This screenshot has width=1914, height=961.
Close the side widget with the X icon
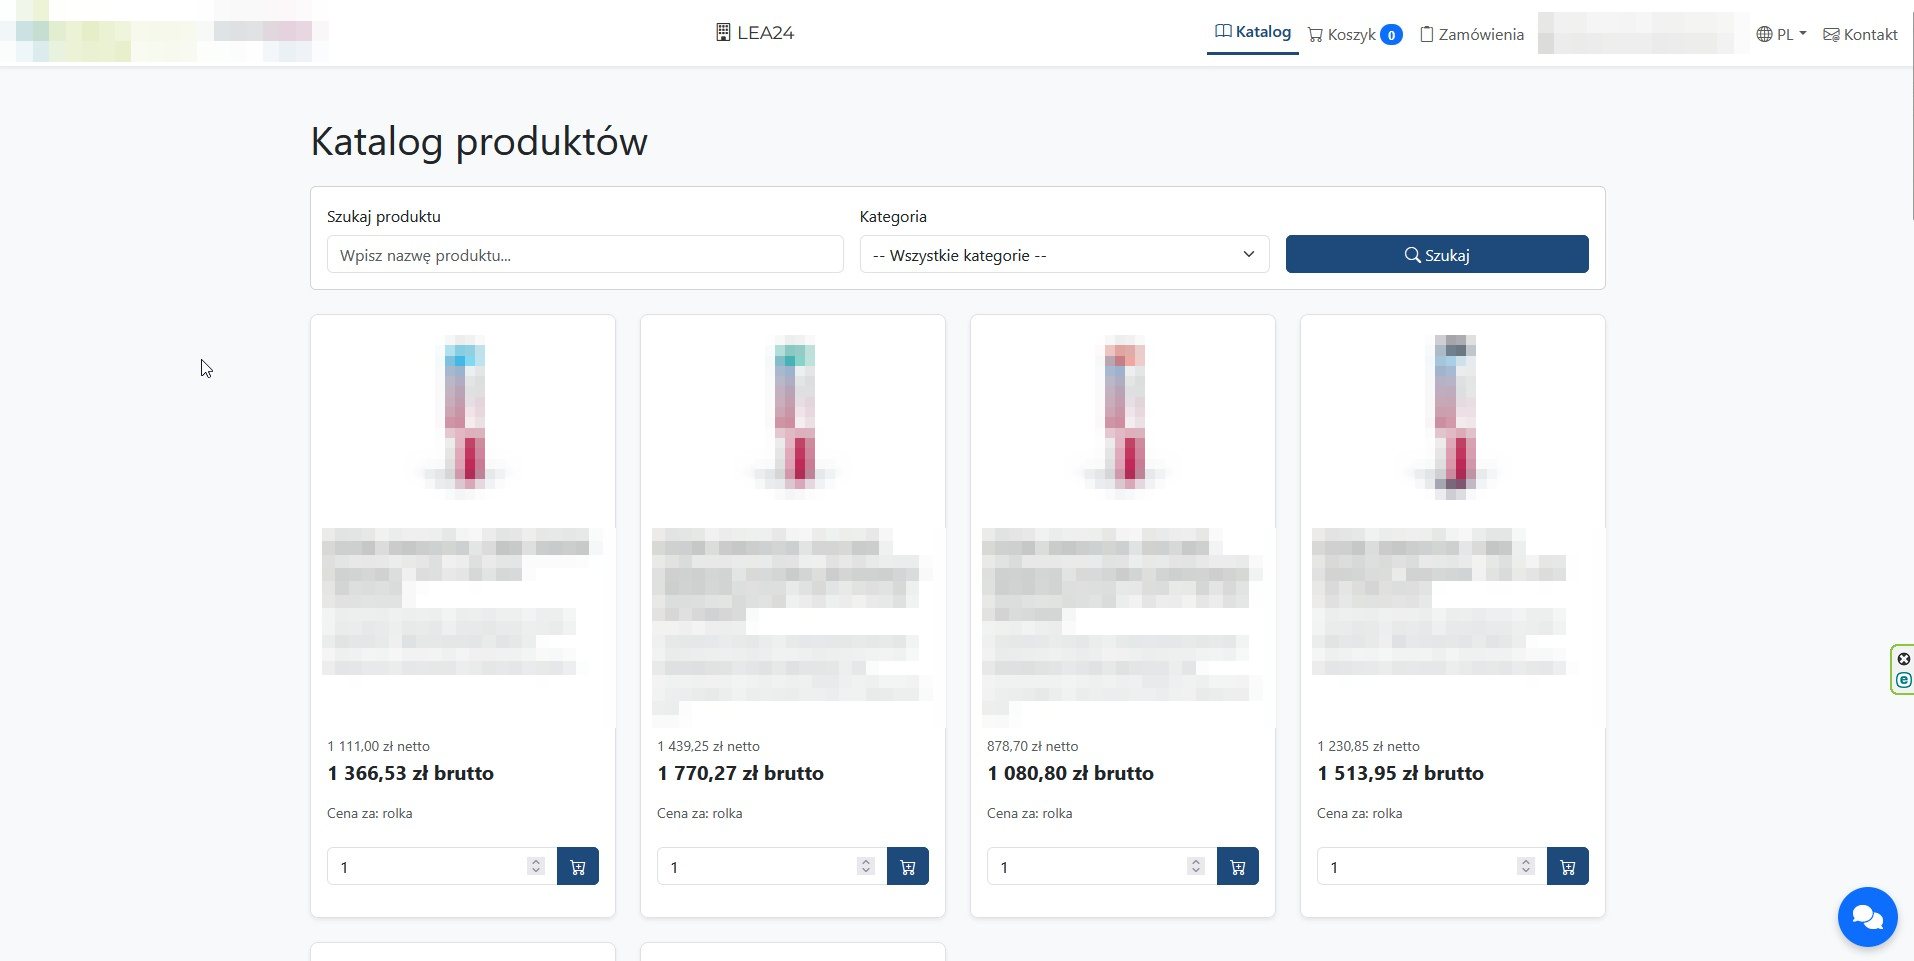(1904, 659)
